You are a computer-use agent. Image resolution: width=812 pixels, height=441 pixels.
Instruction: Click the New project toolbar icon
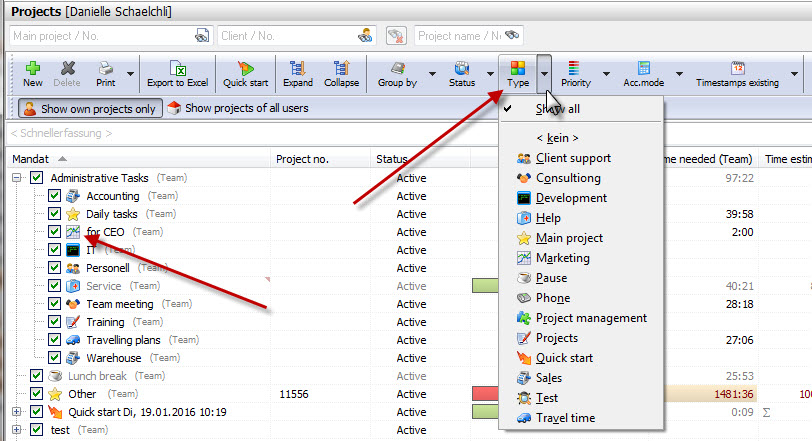(32, 69)
